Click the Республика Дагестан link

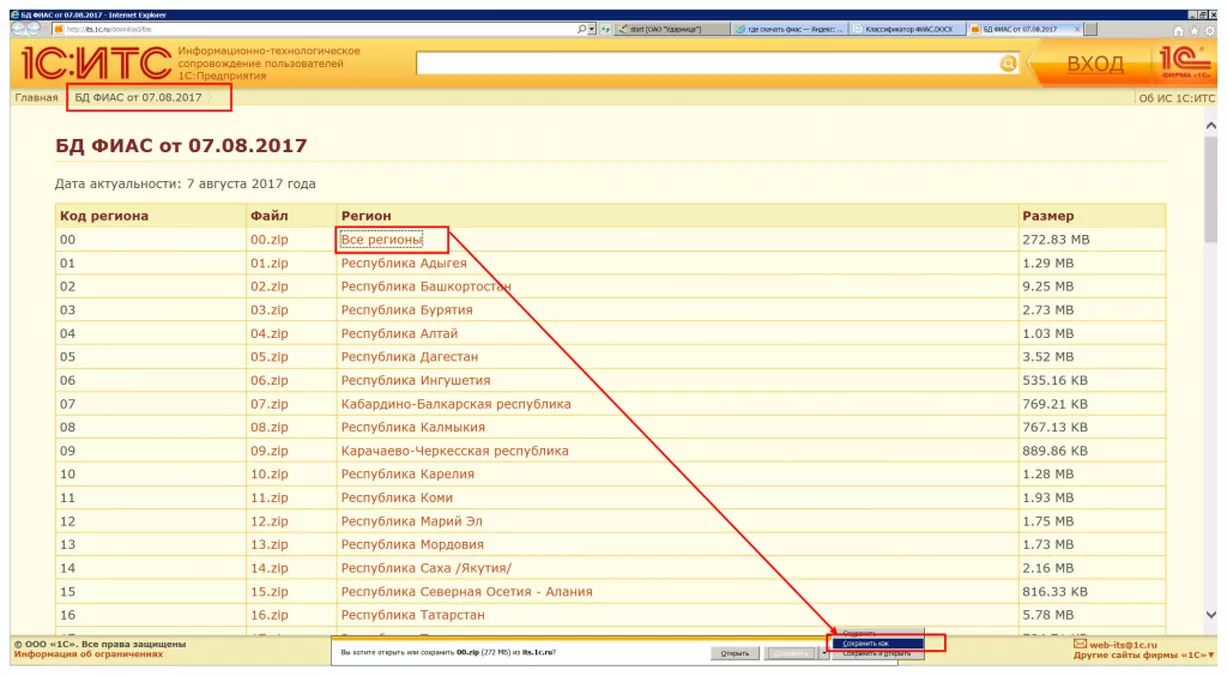tap(410, 357)
